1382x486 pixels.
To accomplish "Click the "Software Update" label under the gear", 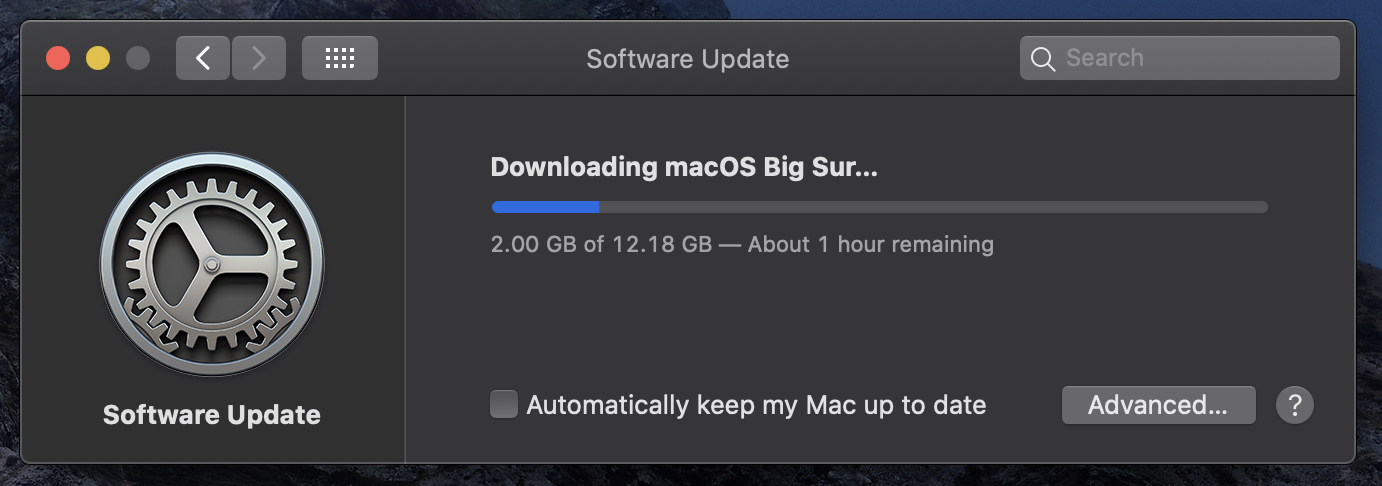I will coord(212,415).
